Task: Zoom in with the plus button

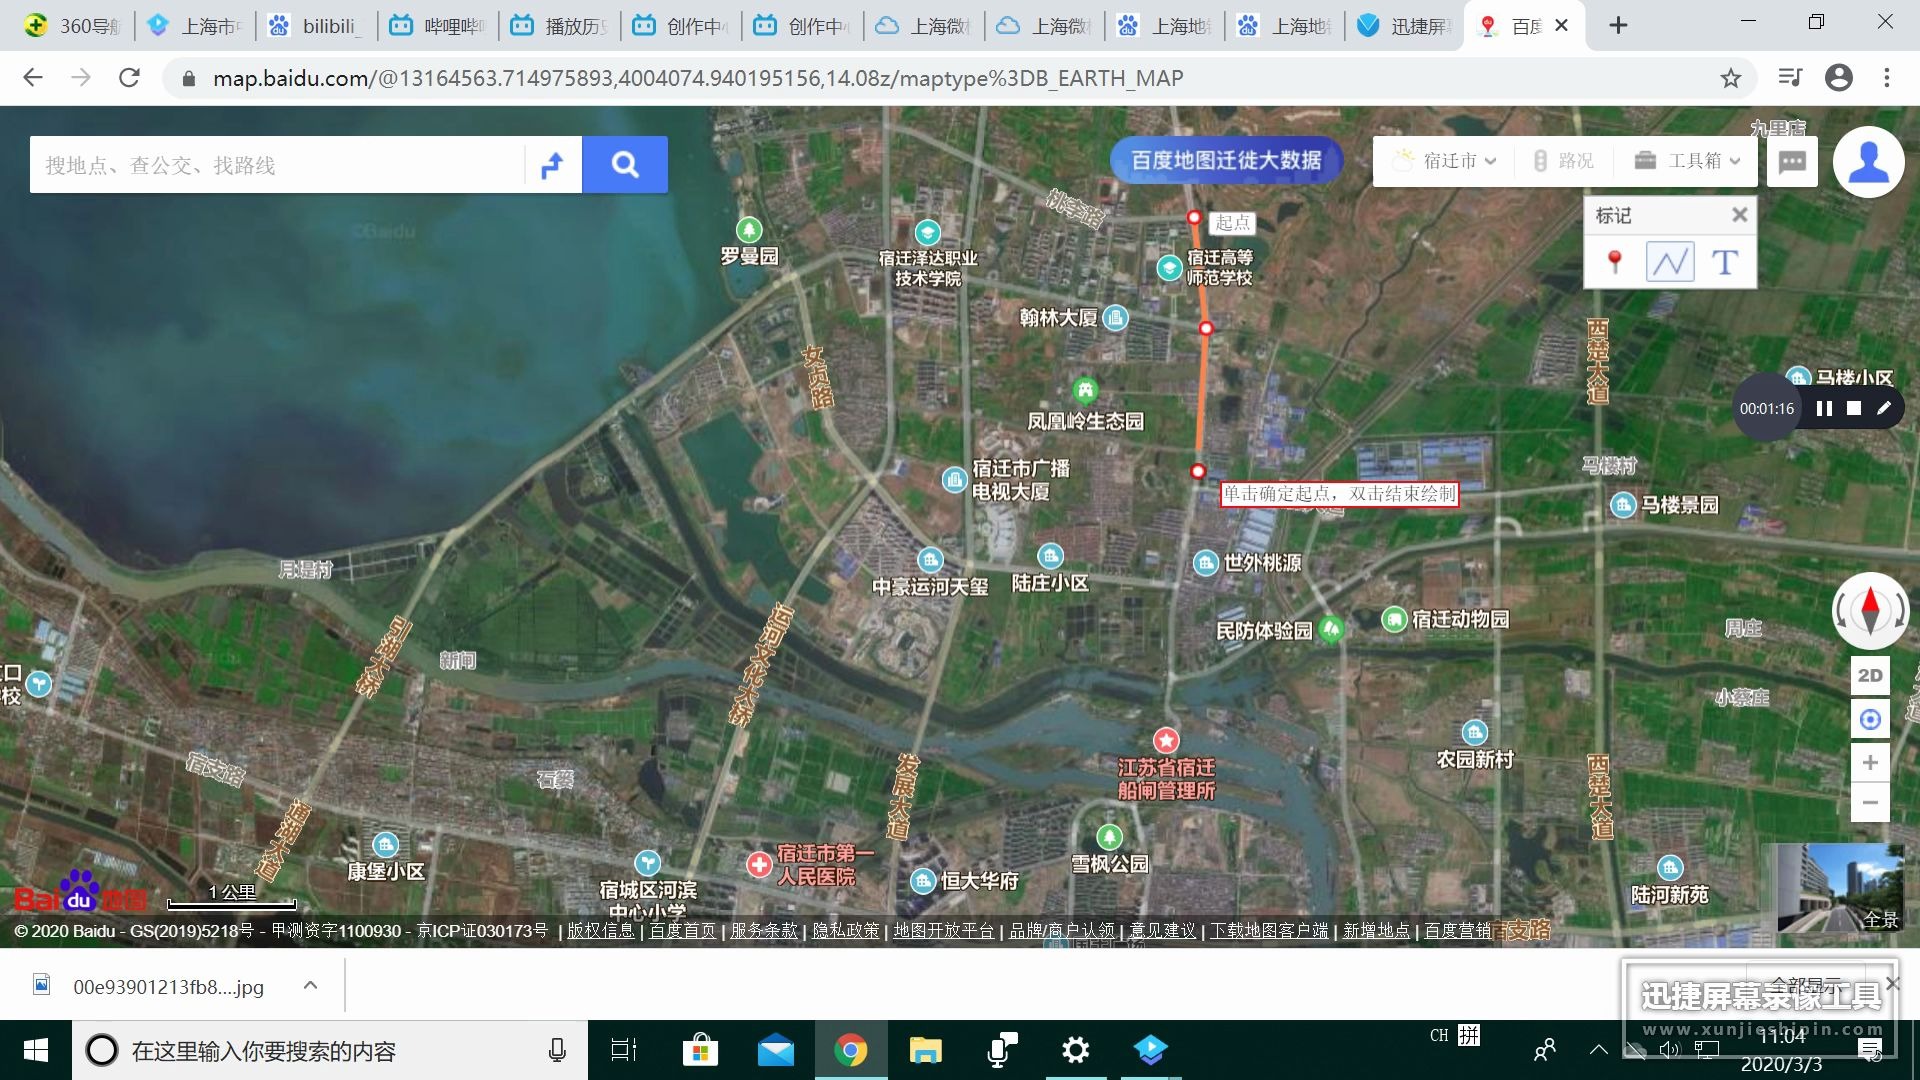Action: click(1870, 763)
